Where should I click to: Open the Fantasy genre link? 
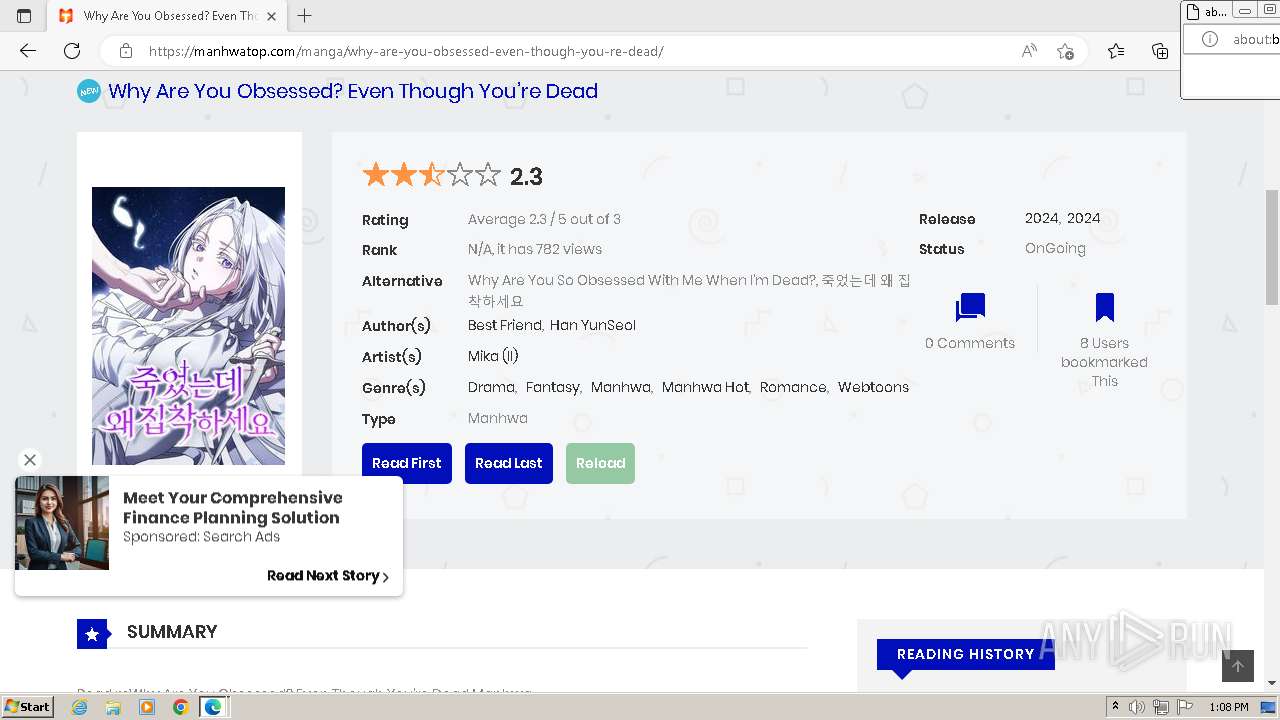553,387
